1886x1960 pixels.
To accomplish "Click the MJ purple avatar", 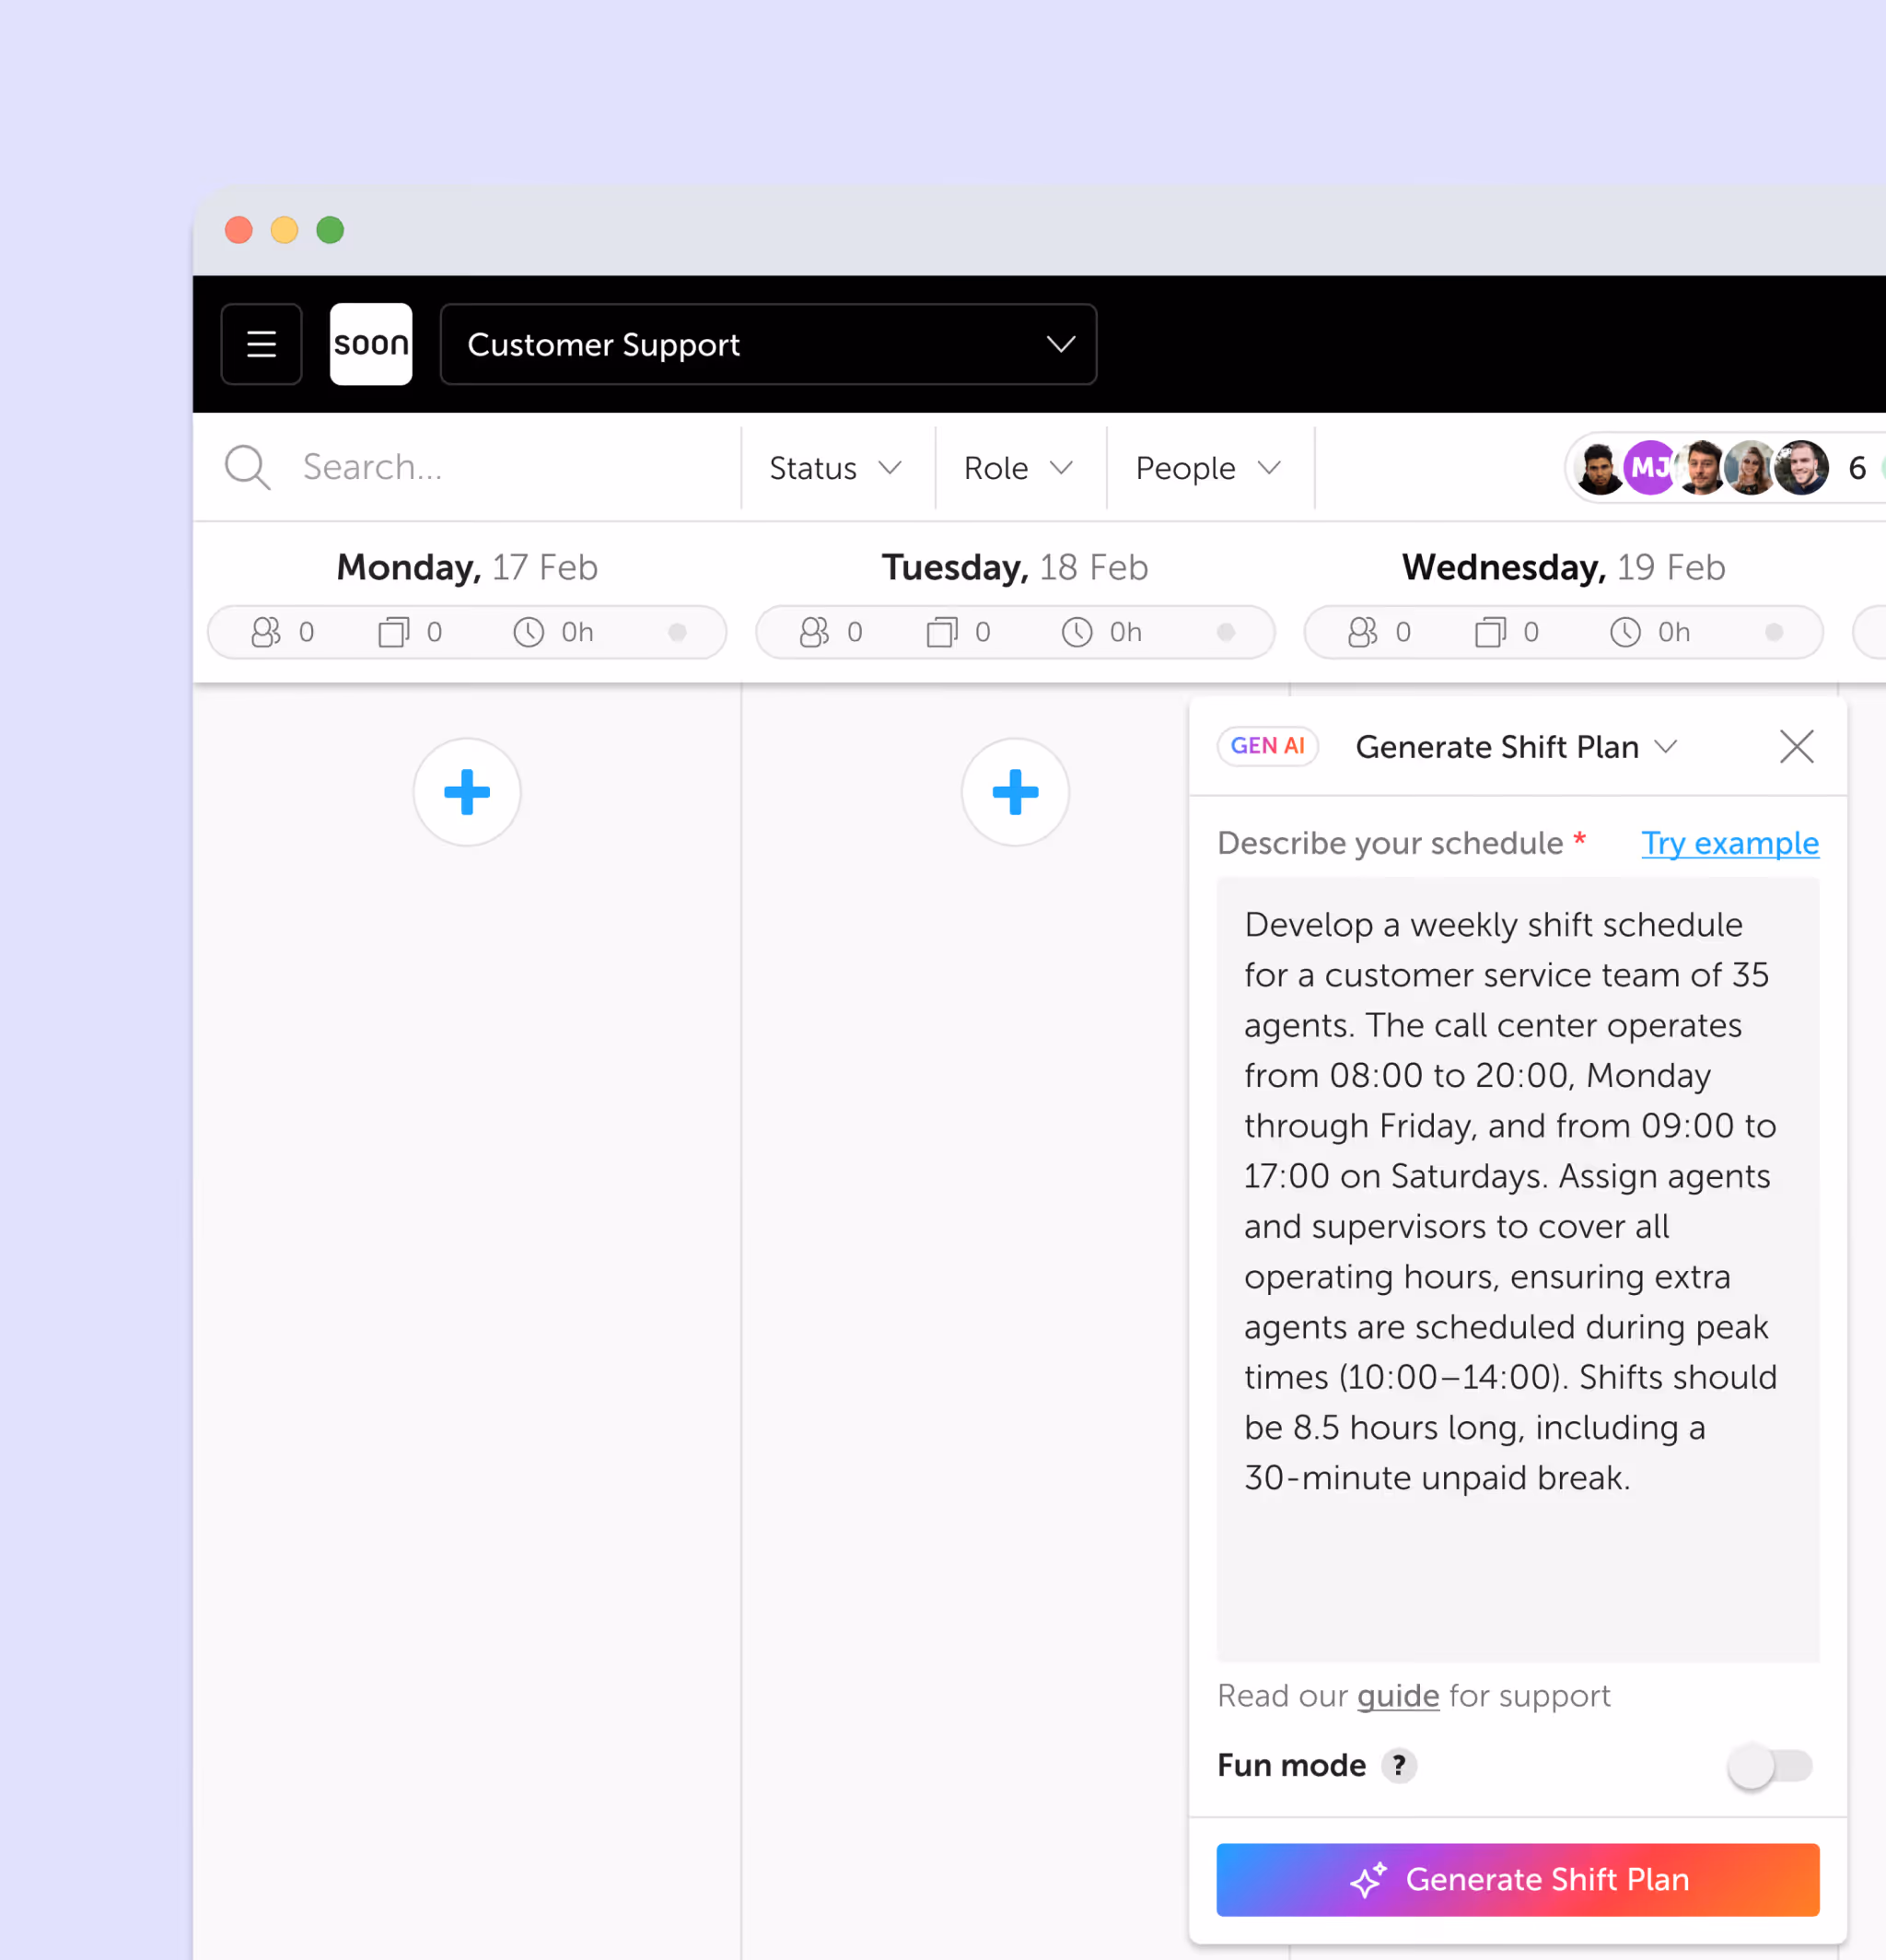I will pyautogui.click(x=1649, y=468).
